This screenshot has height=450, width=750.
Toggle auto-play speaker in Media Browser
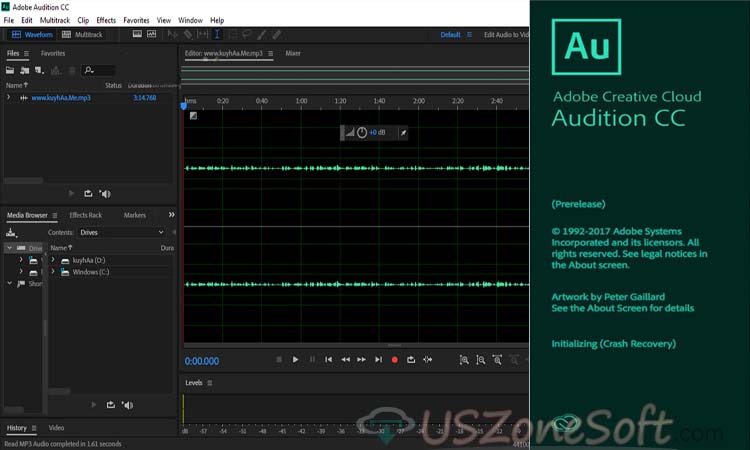[x=127, y=405]
